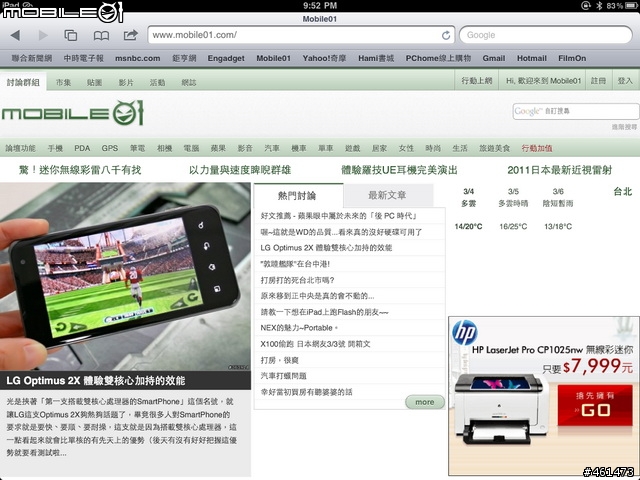Open the bookmarks book icon
Viewport: 640px width, 480px height.
101,36
